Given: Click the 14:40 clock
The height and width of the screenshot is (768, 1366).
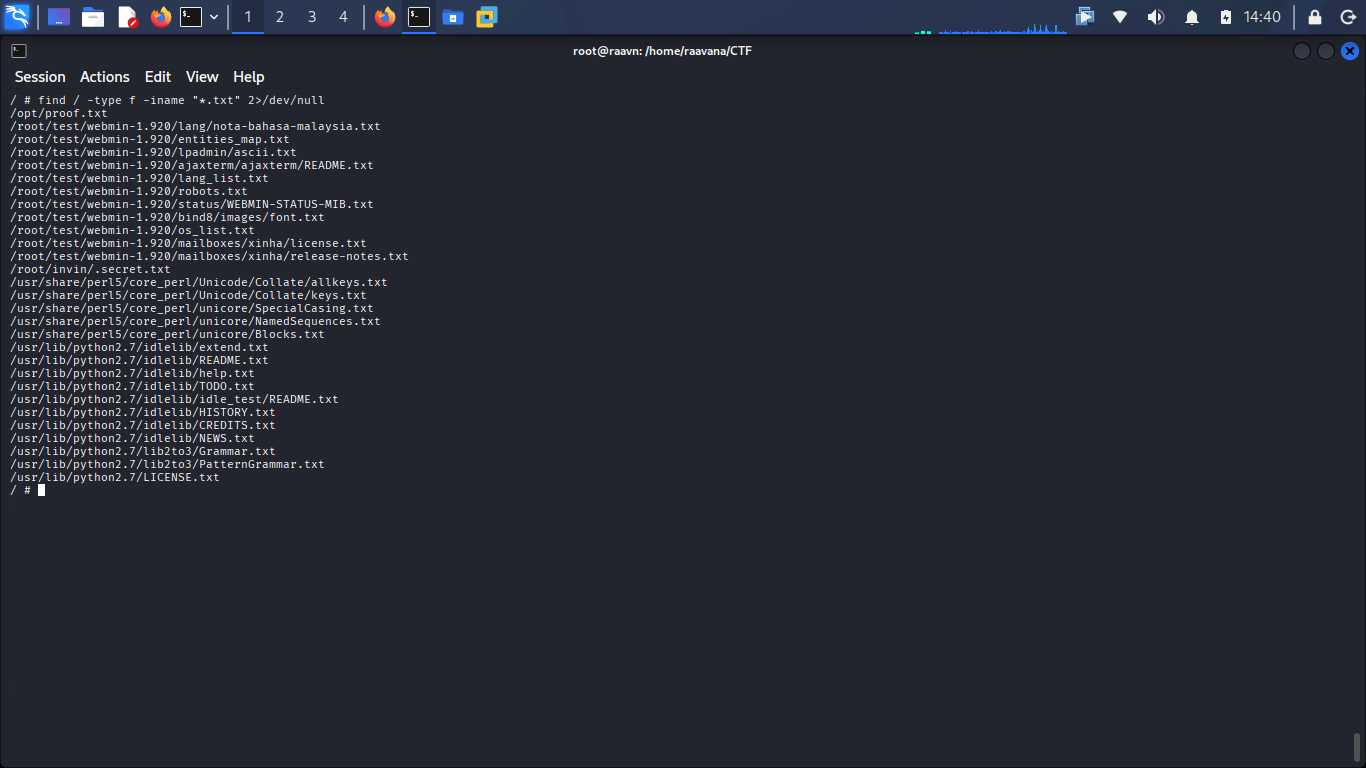Looking at the screenshot, I should coord(1262,17).
